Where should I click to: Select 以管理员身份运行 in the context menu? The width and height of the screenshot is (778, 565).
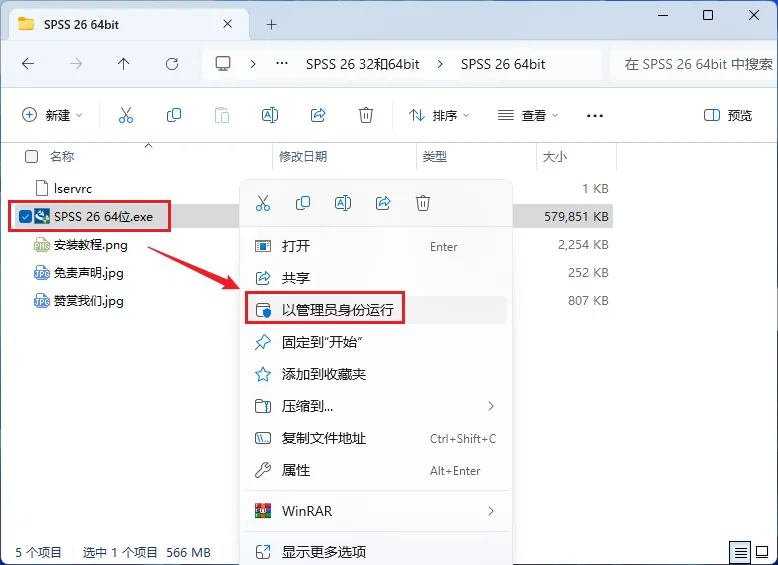click(x=376, y=310)
